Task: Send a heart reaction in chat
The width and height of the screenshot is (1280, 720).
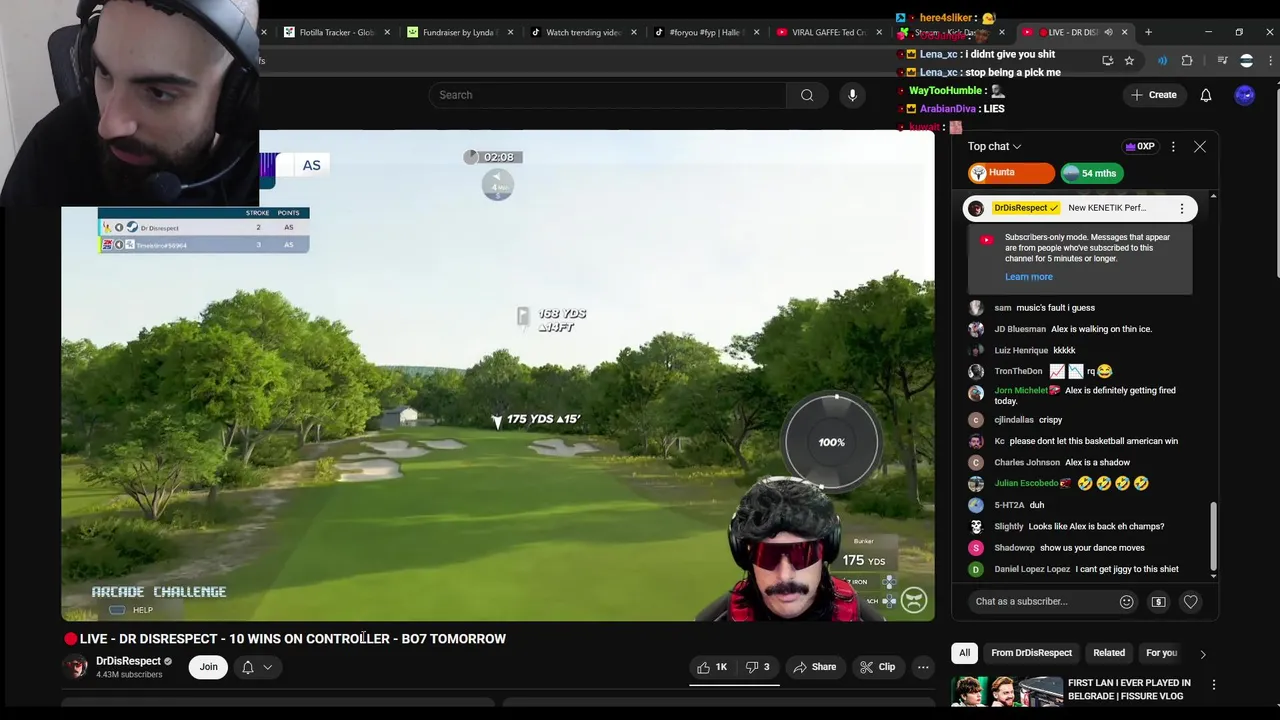Action: pos(1190,602)
